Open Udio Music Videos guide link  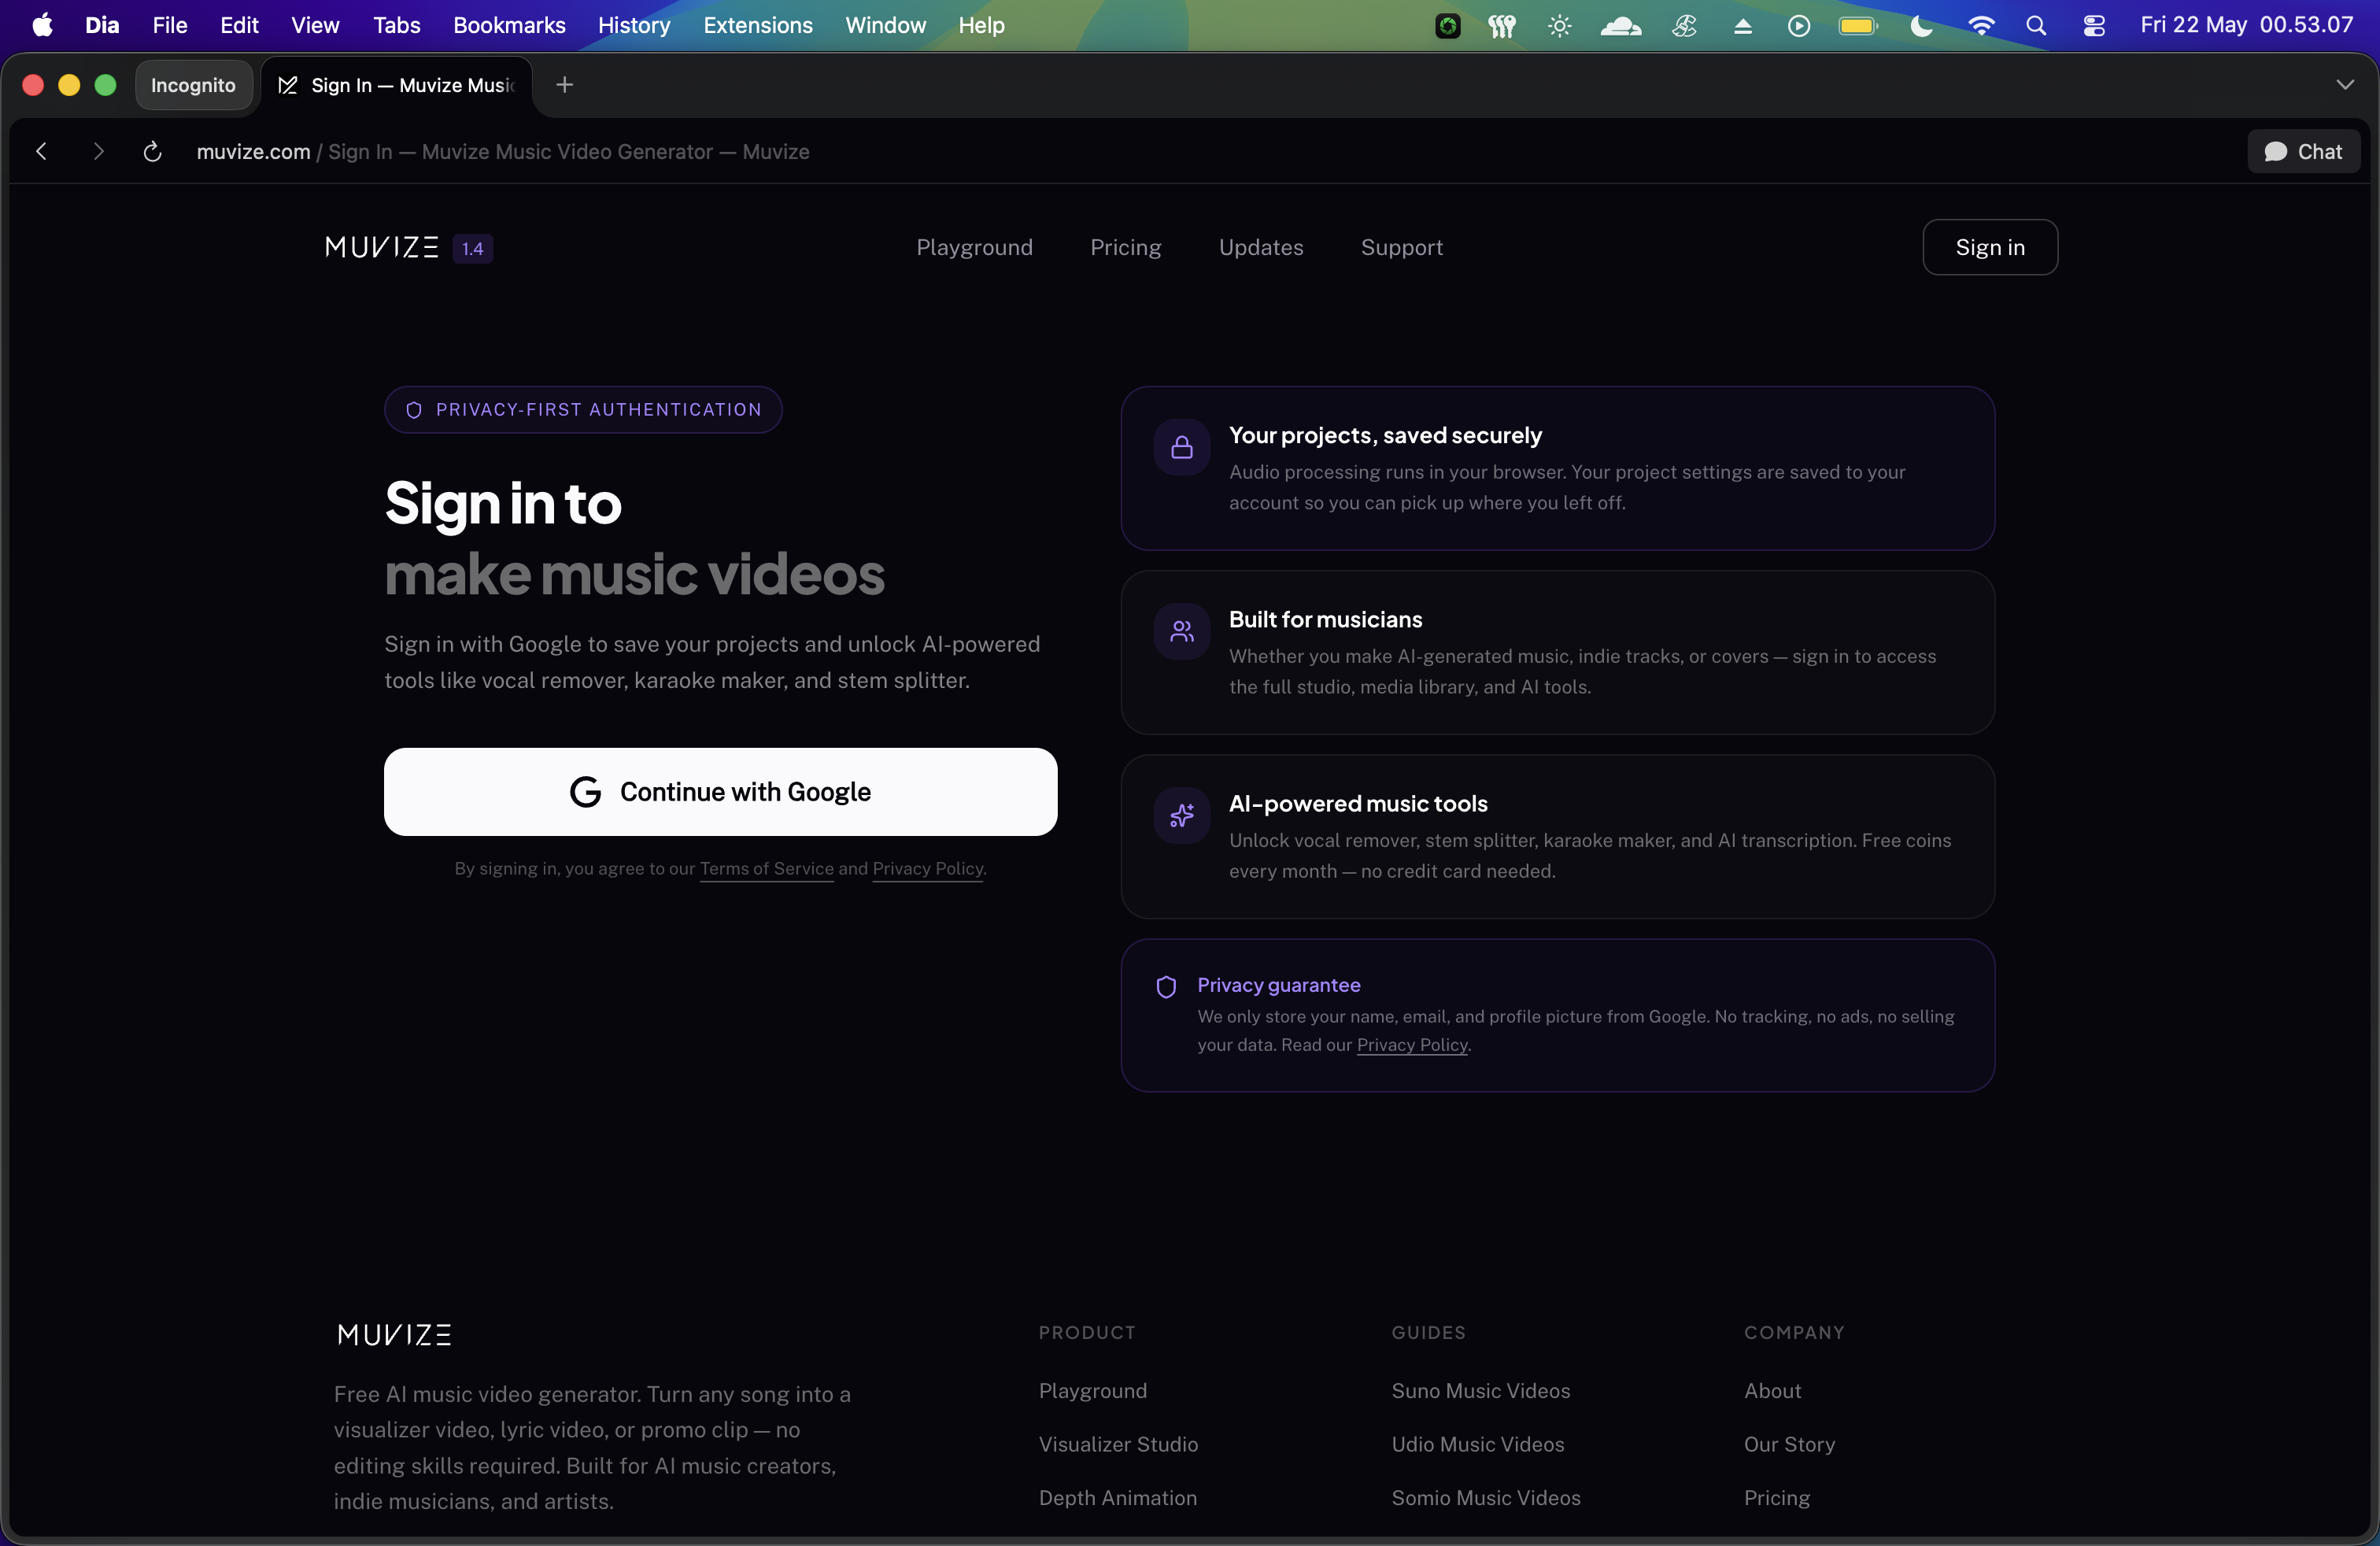click(1477, 1444)
